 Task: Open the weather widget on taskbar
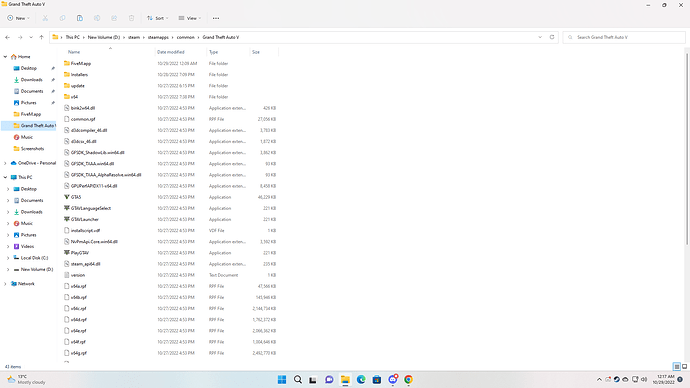pos(26,379)
